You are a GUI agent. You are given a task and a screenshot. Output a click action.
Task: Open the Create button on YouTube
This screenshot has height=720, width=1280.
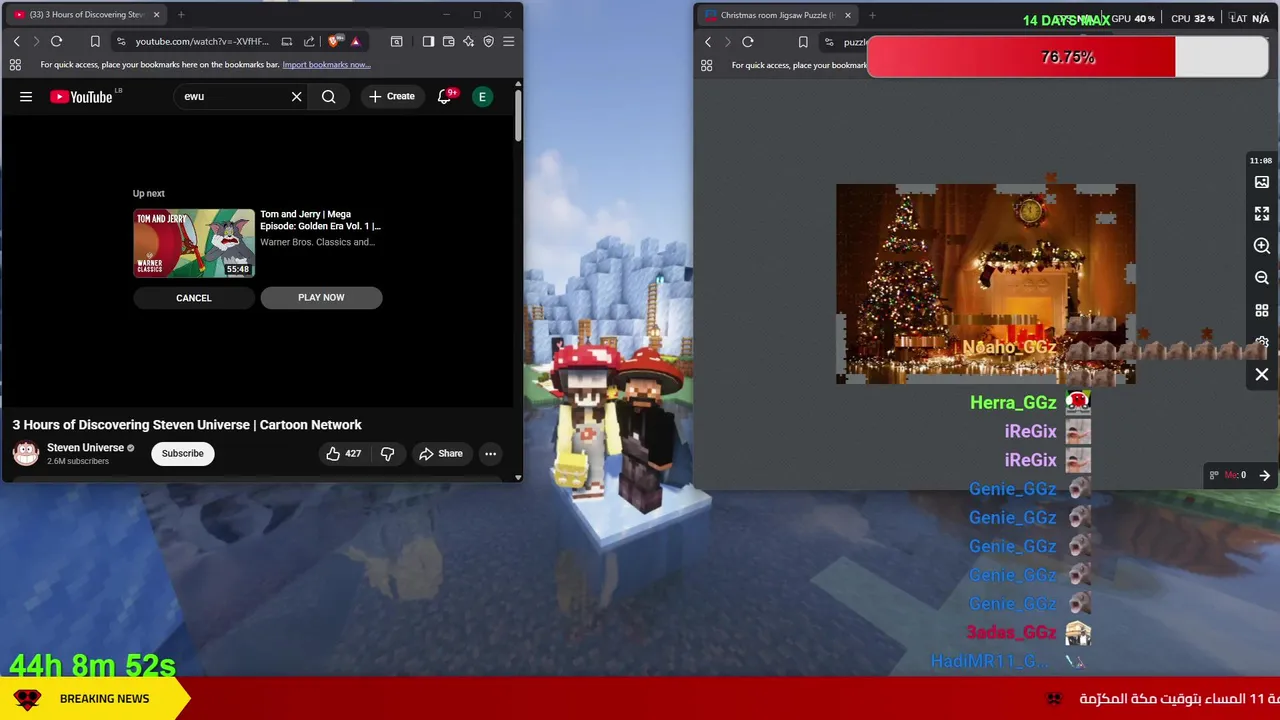pyautogui.click(x=392, y=96)
